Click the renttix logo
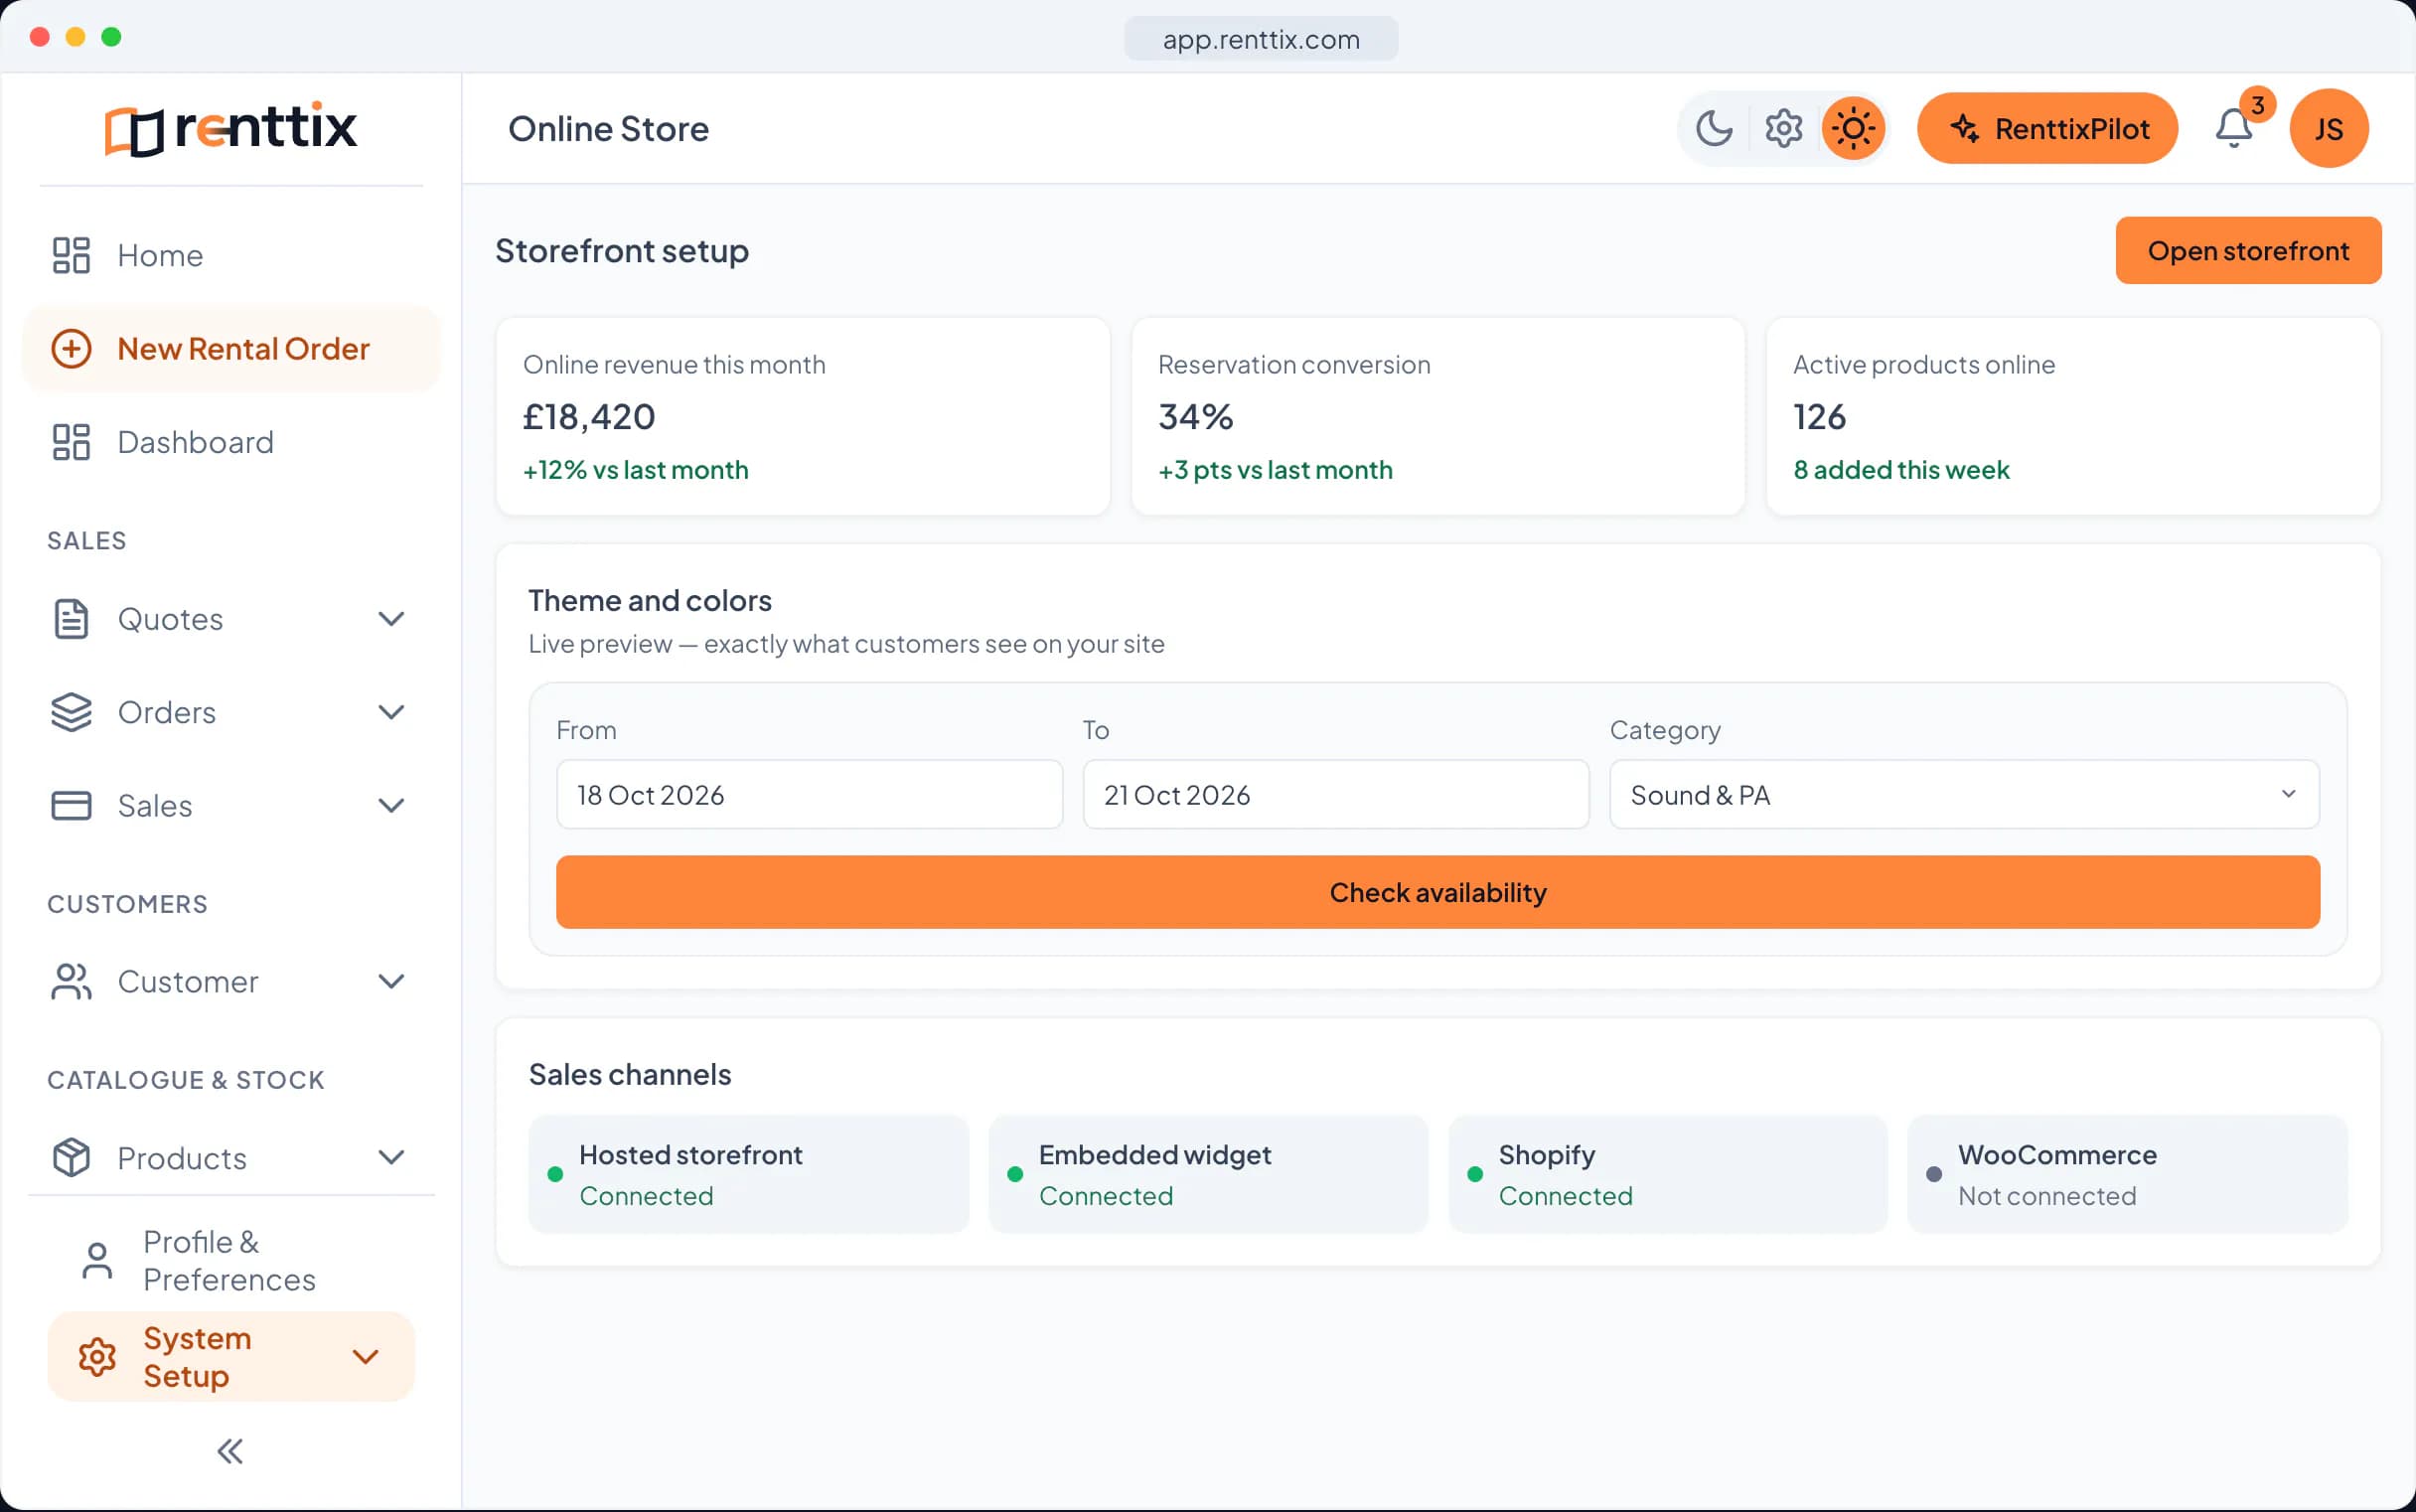The image size is (2416, 1512). point(231,128)
